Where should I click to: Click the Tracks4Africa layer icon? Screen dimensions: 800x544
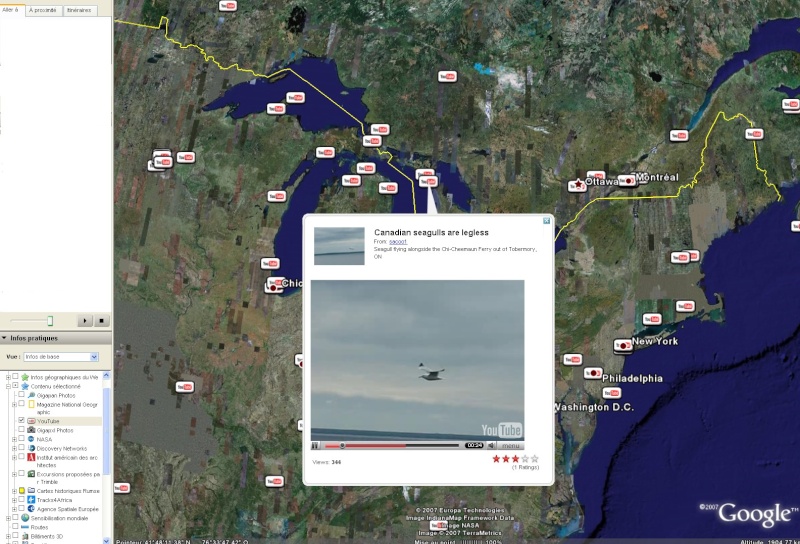coord(31,500)
